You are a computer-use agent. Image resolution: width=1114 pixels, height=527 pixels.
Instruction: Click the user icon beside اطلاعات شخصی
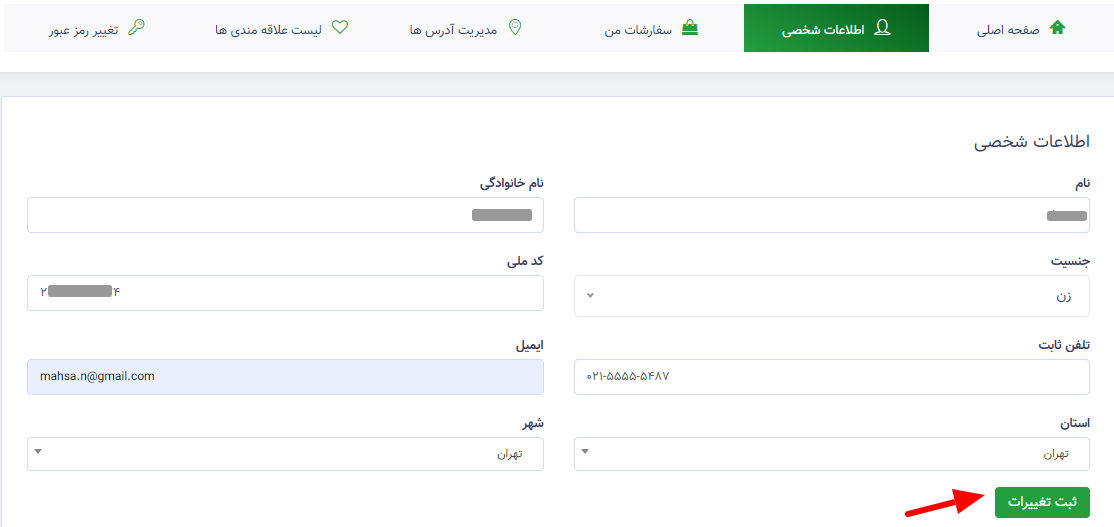tap(882, 28)
